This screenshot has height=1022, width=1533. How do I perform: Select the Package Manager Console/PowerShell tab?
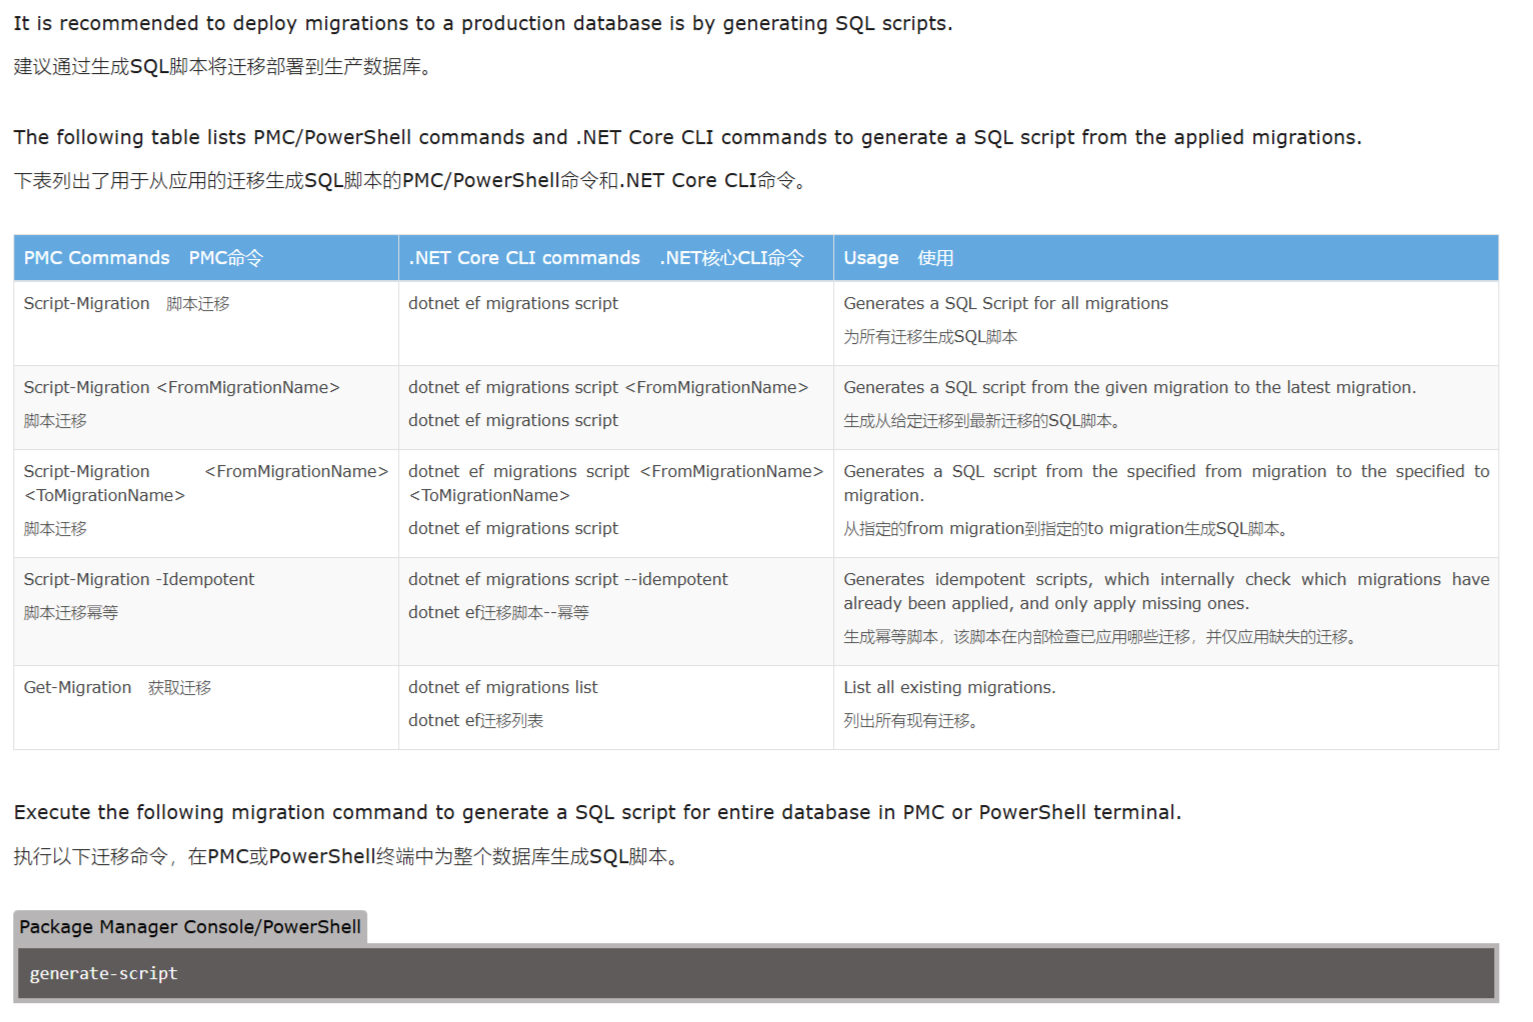pyautogui.click(x=190, y=927)
